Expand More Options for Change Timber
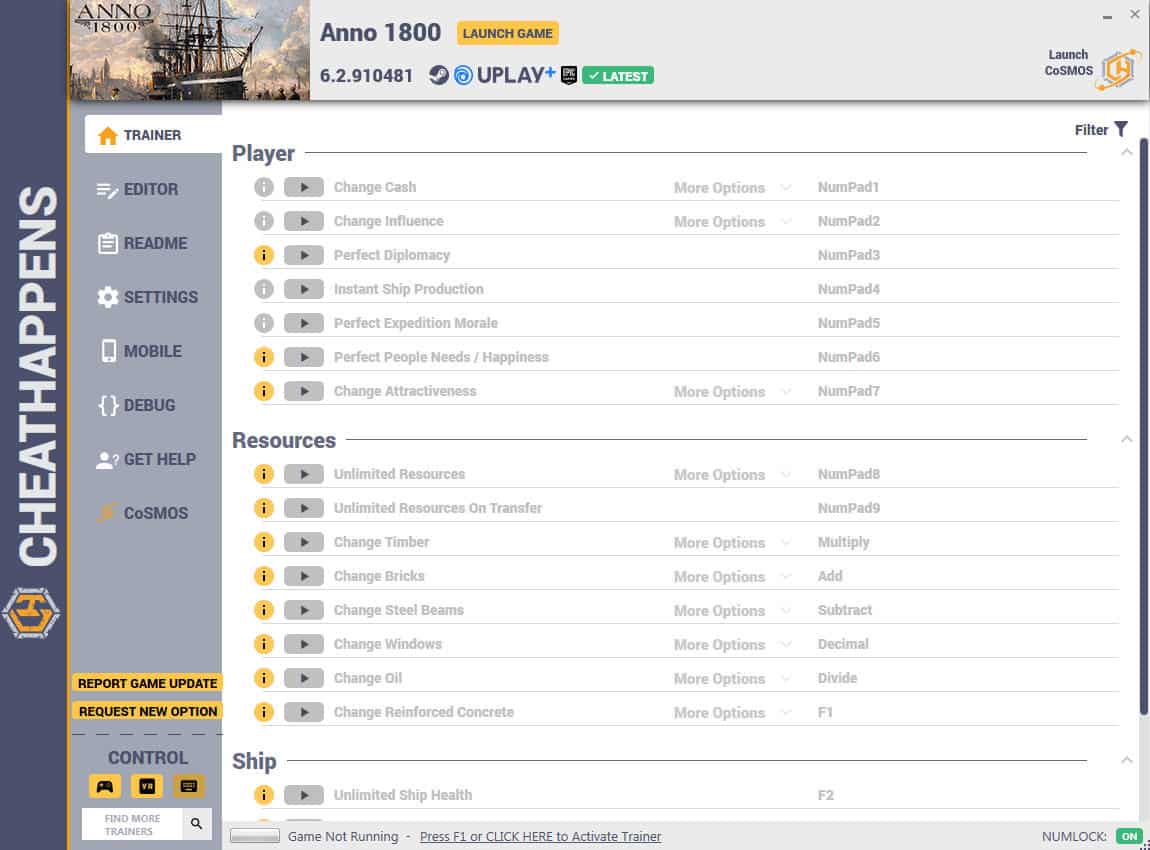The width and height of the screenshot is (1150, 850). [733, 543]
